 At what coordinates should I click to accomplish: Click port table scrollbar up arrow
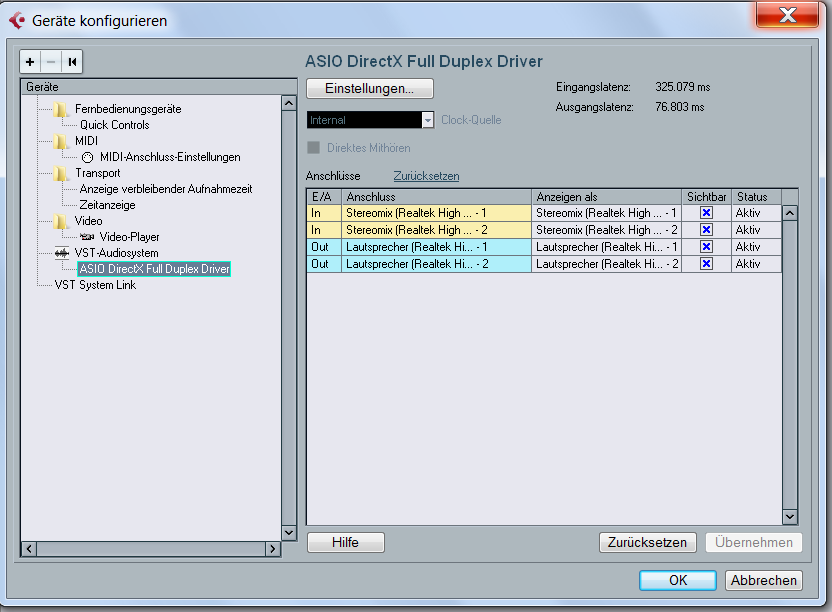coord(790,213)
